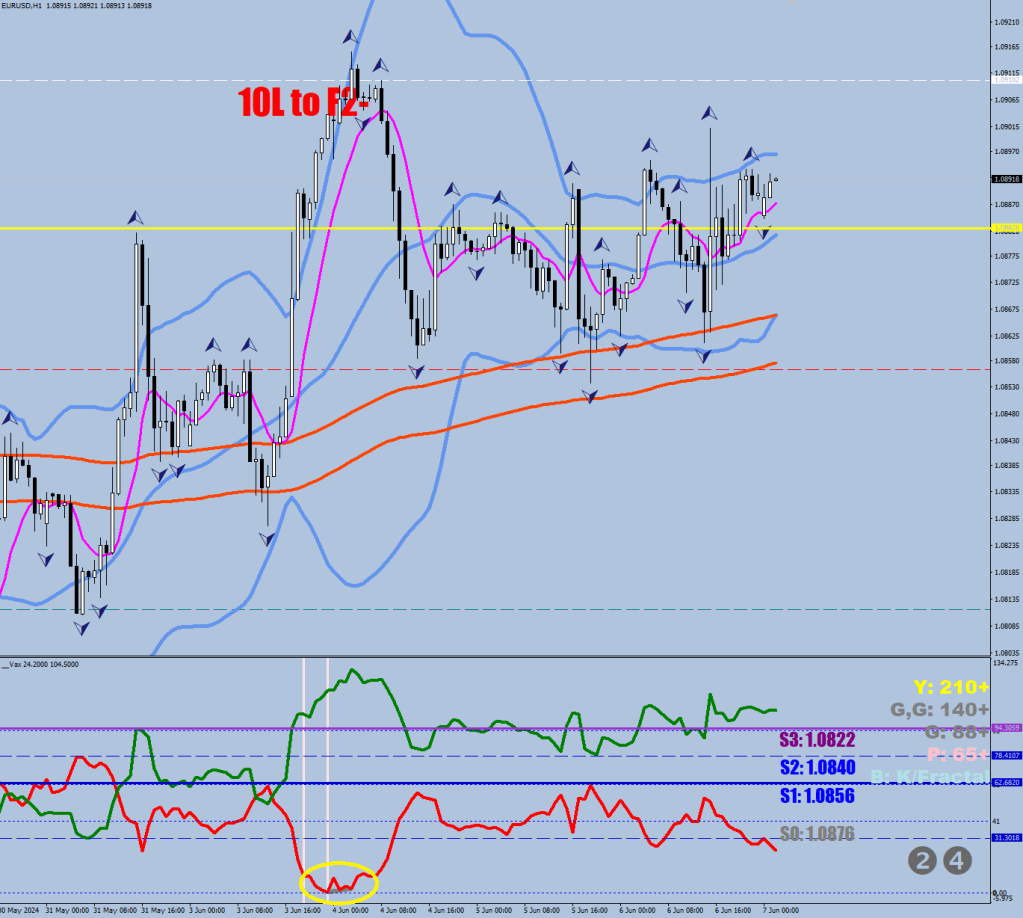Click the pink 'P: 65+' label

pos(957,754)
